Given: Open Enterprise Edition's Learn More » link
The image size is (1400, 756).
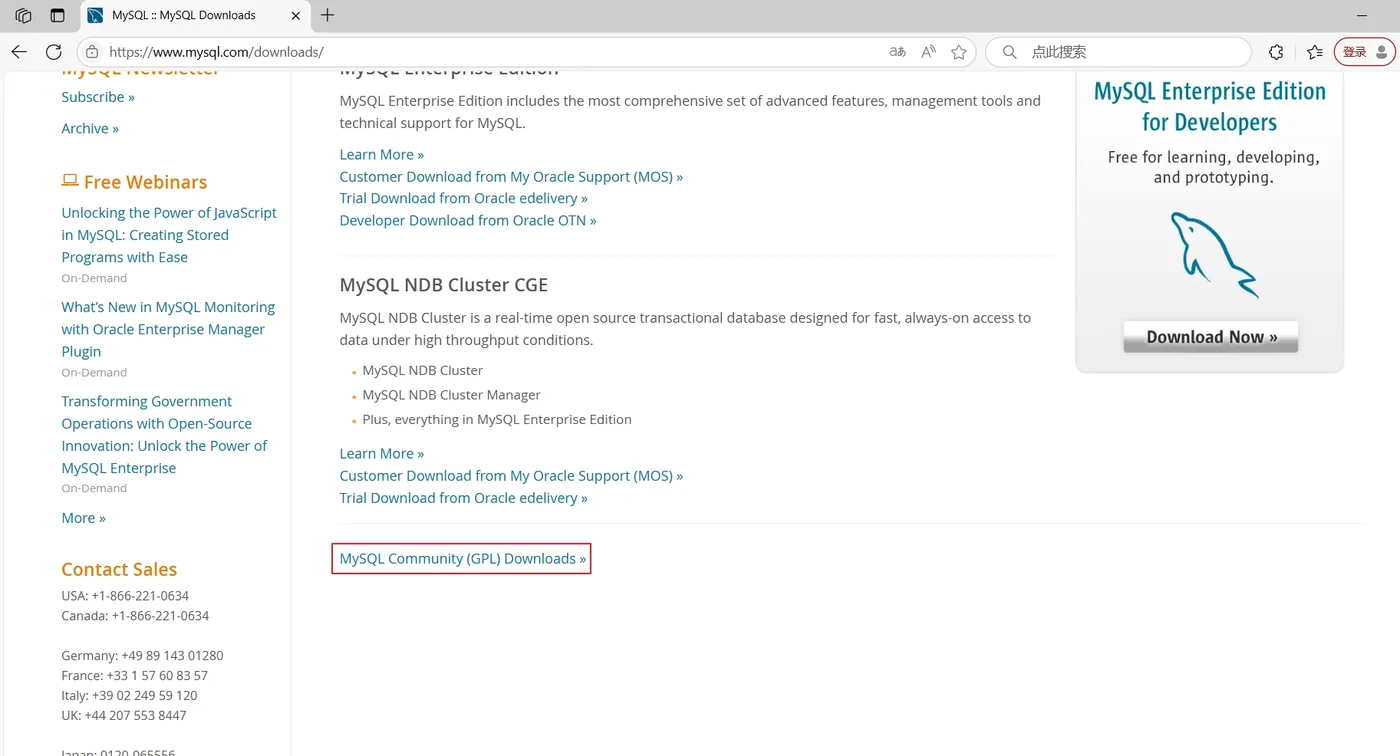Looking at the screenshot, I should pos(382,154).
